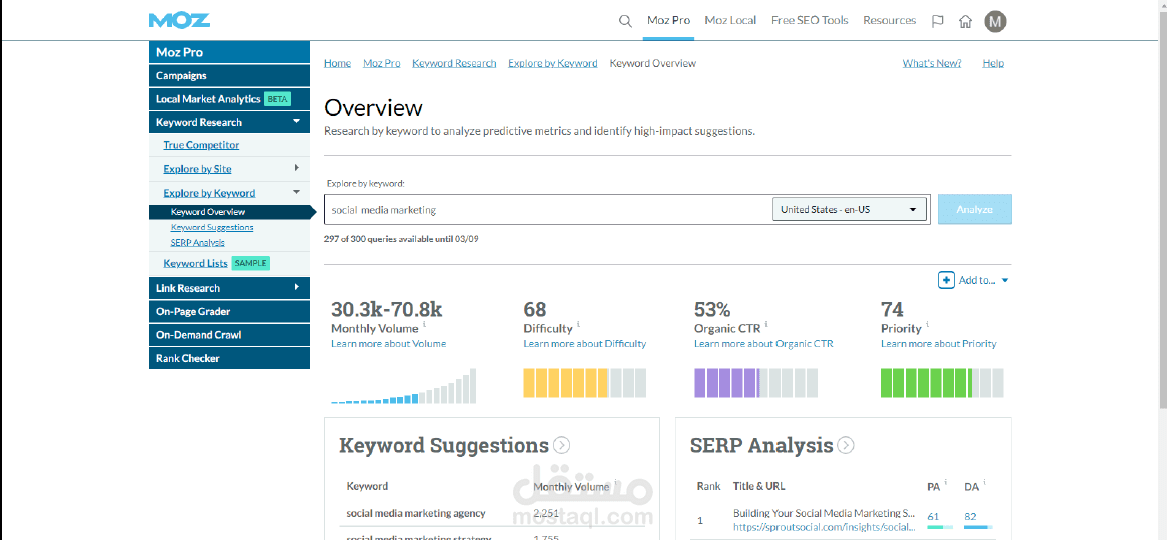Screen dimensions: 1167x540
Task: Click Learn more about Organic CTR
Action: click(764, 344)
